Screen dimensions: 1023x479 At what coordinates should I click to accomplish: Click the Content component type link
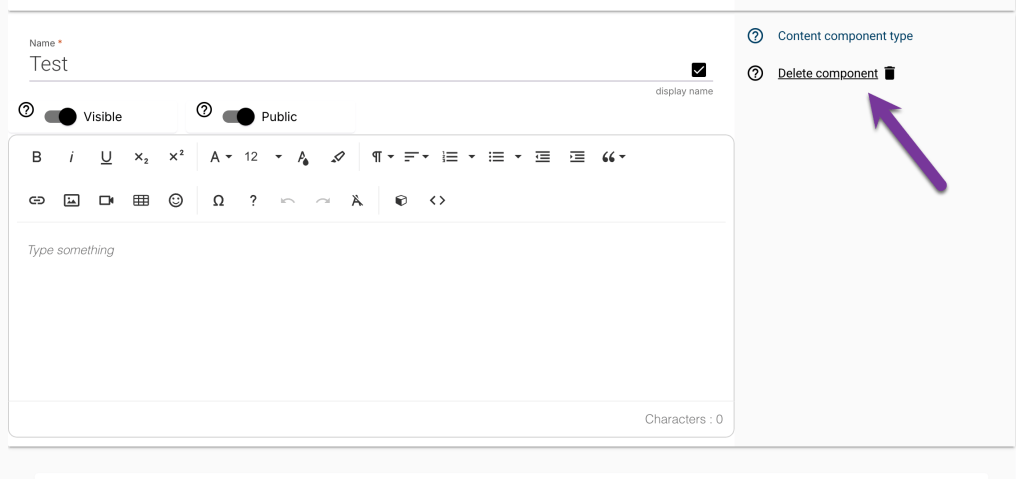[x=845, y=36]
